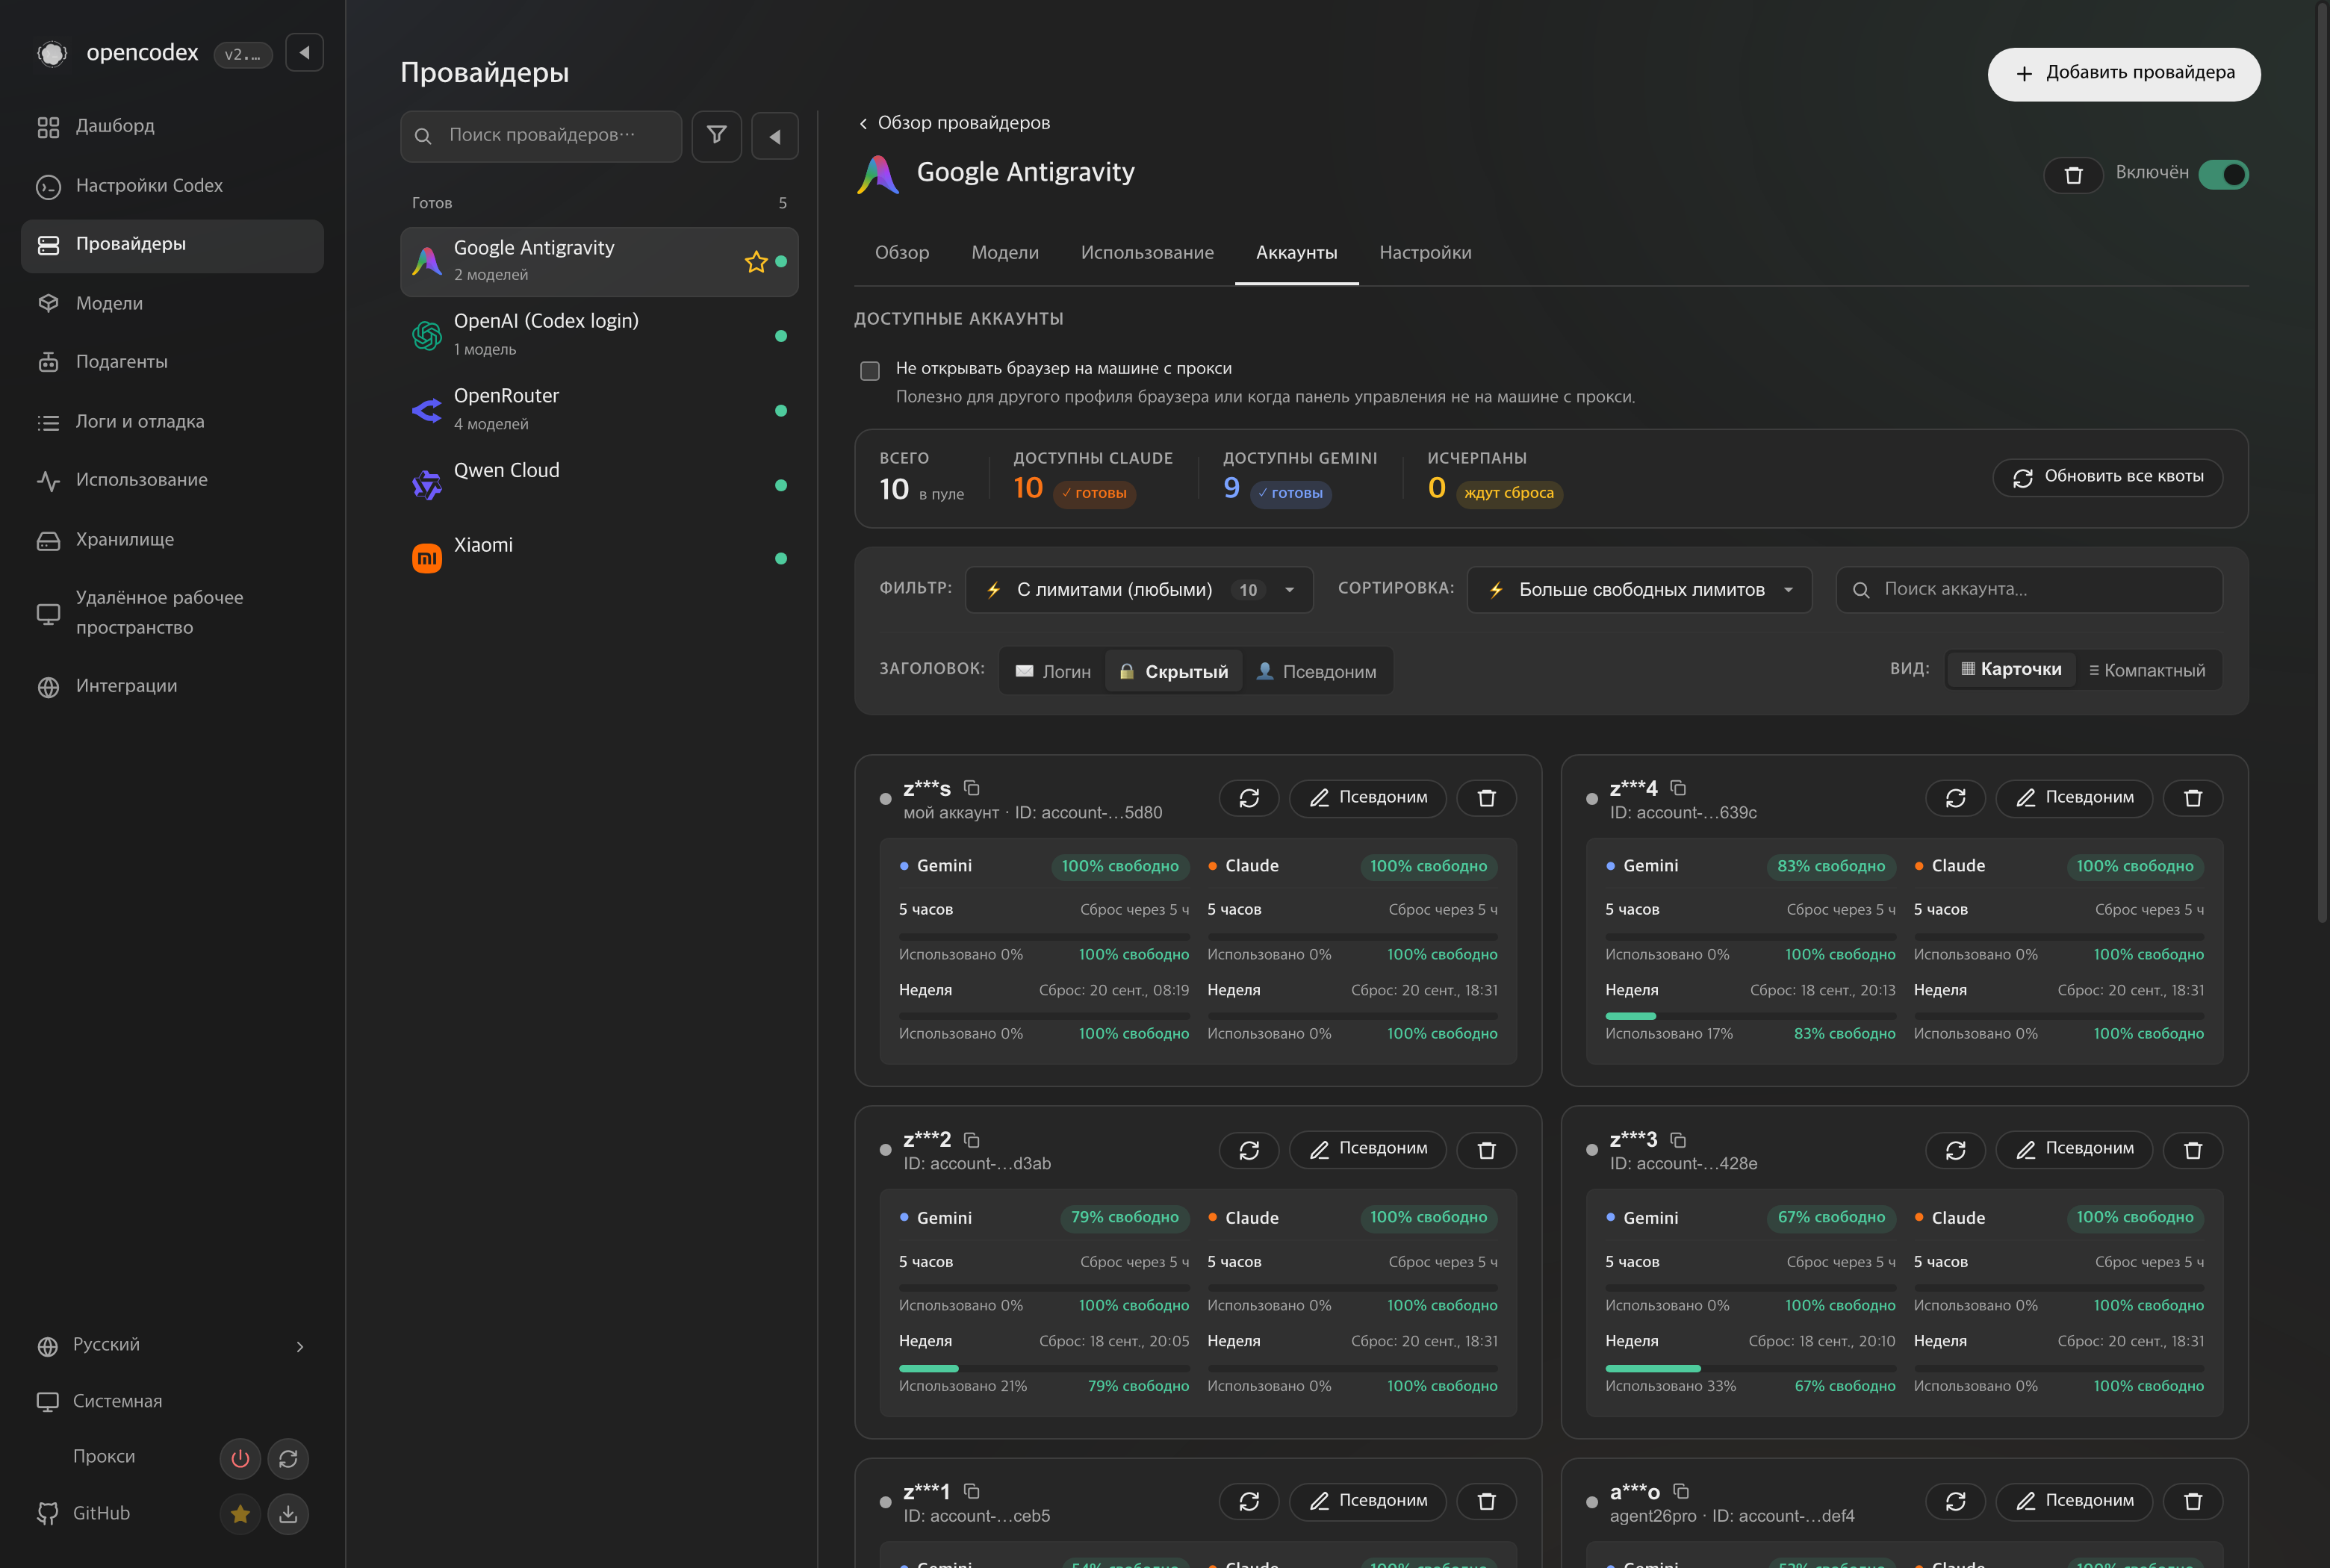Open the filter dropdown 'С лимитами (любыми)'

click(x=1138, y=590)
